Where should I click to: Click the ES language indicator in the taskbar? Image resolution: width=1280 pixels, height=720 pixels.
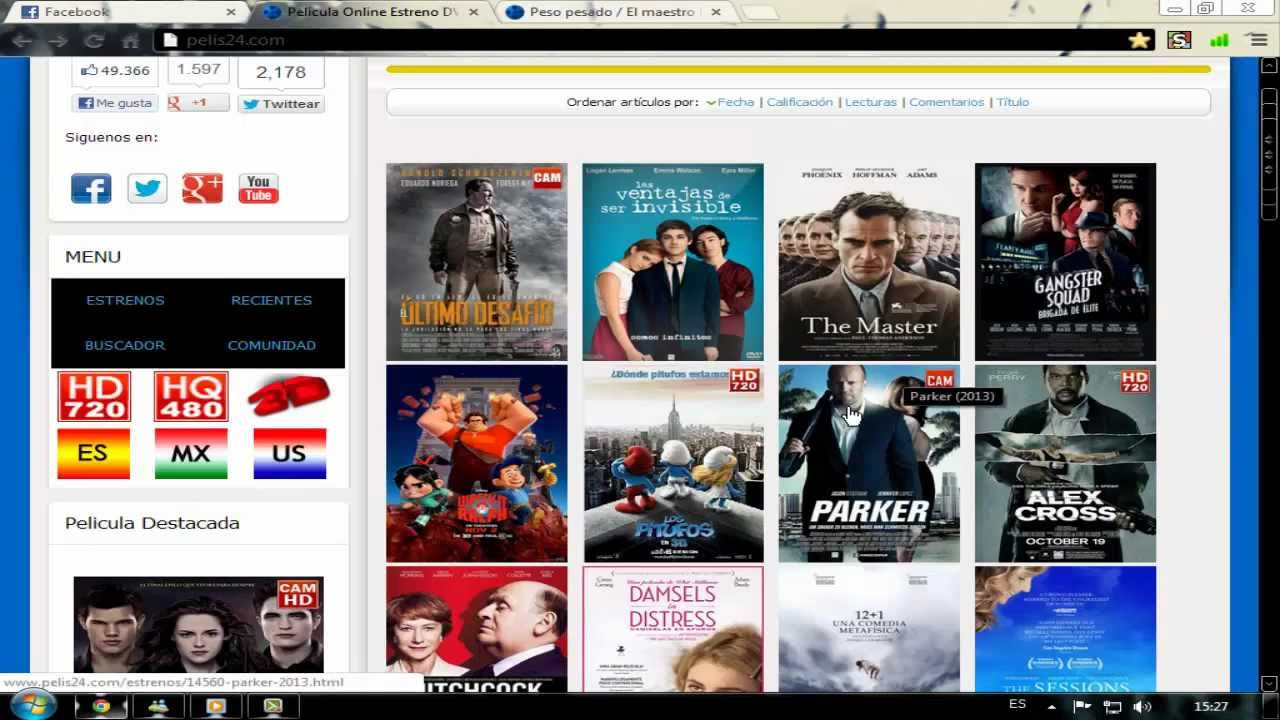click(1017, 704)
